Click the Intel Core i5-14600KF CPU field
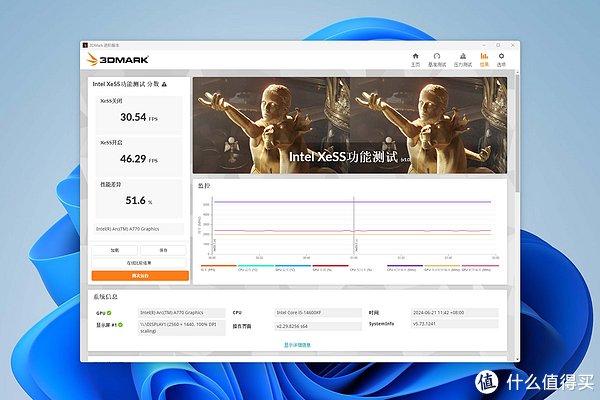Viewport: 600px width, 400px height. pos(318,313)
